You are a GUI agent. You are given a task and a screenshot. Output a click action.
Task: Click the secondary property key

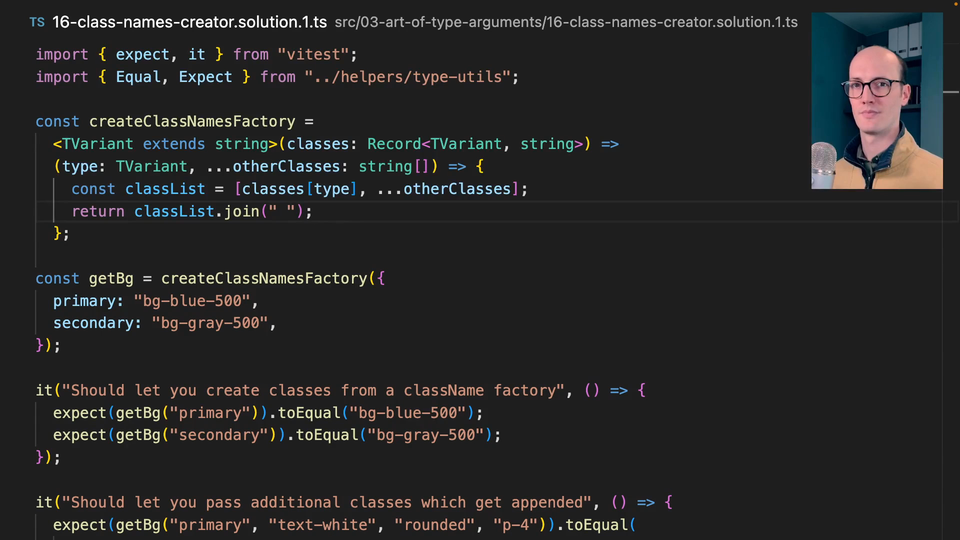pyautogui.click(x=97, y=323)
